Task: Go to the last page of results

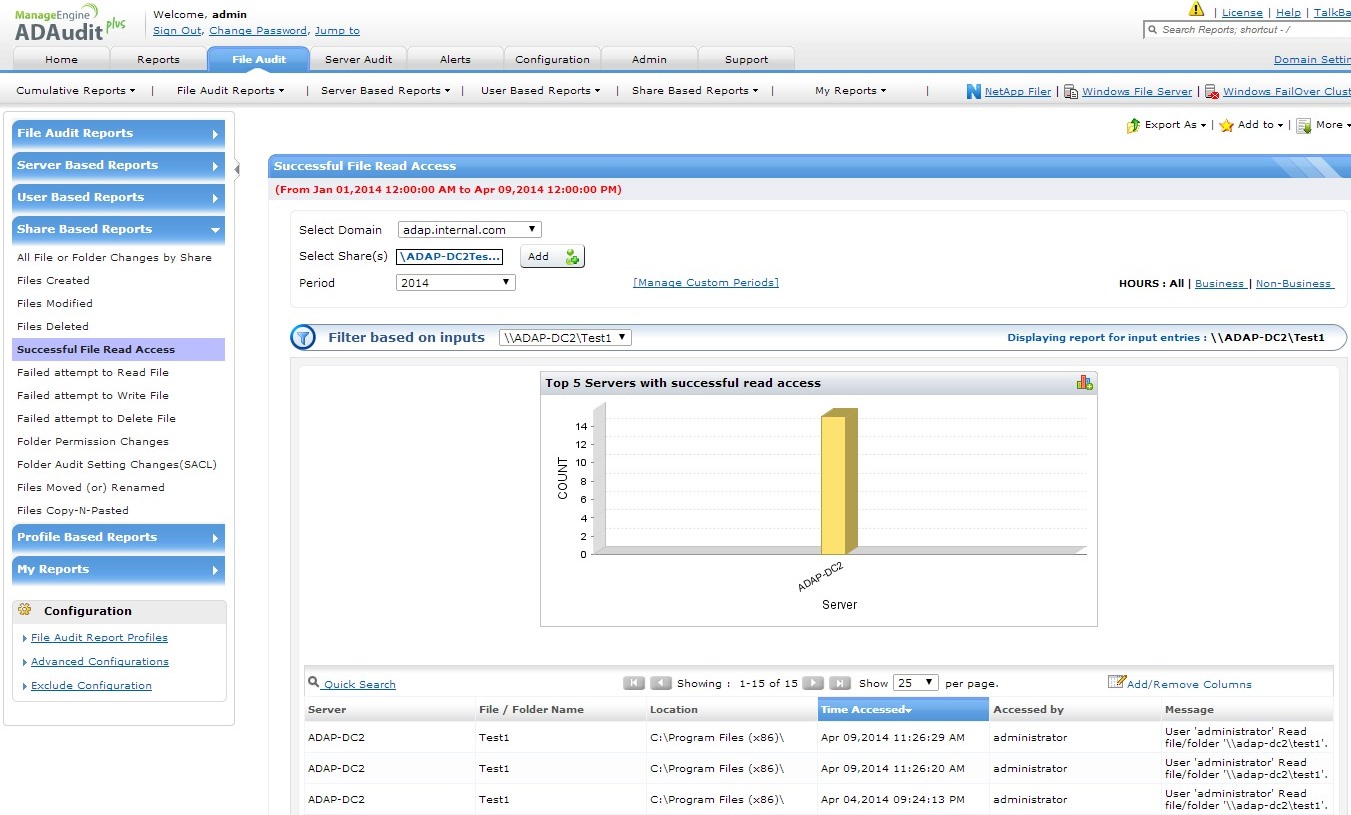Action: point(840,683)
